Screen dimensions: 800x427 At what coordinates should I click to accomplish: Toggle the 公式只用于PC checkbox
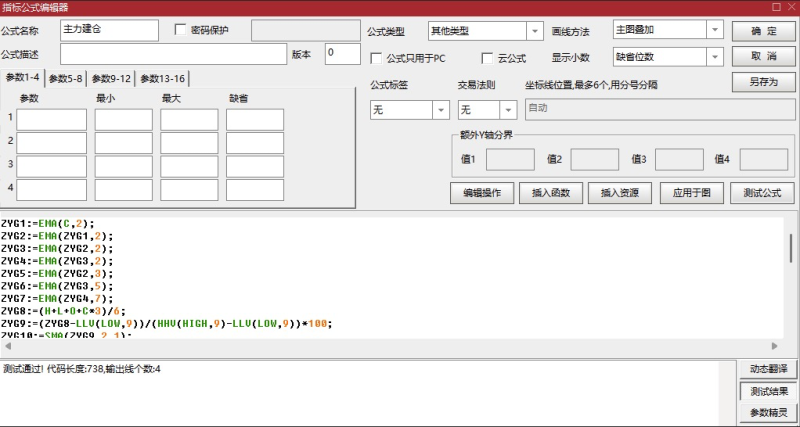point(376,59)
